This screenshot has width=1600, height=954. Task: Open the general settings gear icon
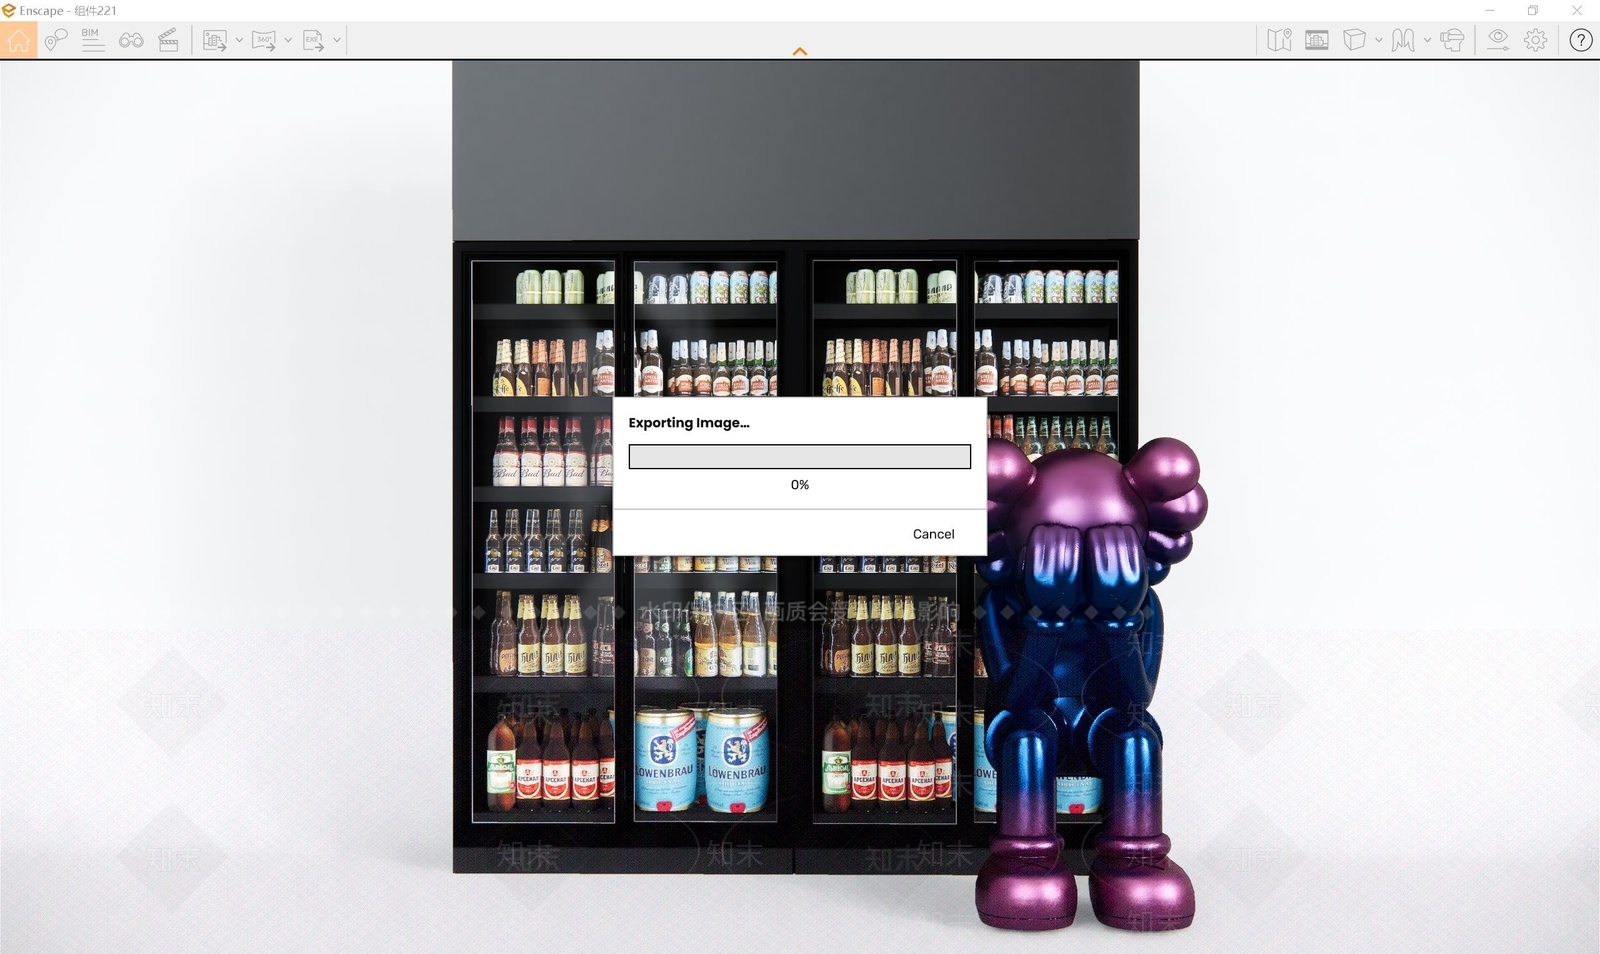click(1536, 40)
